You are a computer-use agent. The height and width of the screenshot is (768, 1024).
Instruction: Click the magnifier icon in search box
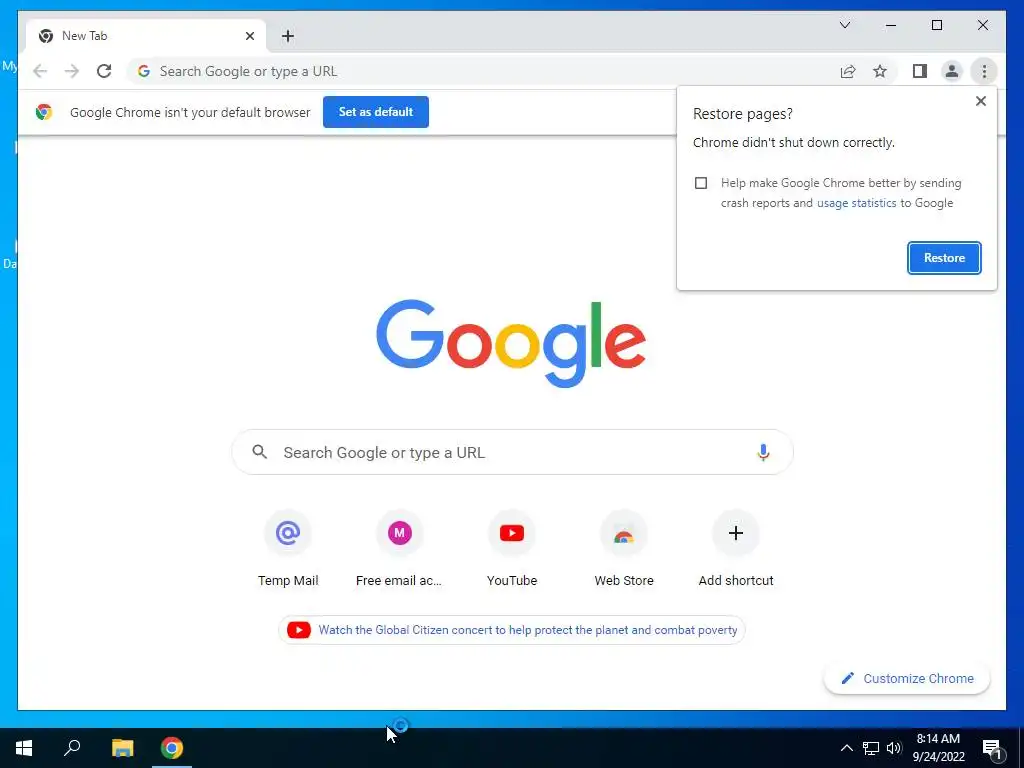coord(260,452)
